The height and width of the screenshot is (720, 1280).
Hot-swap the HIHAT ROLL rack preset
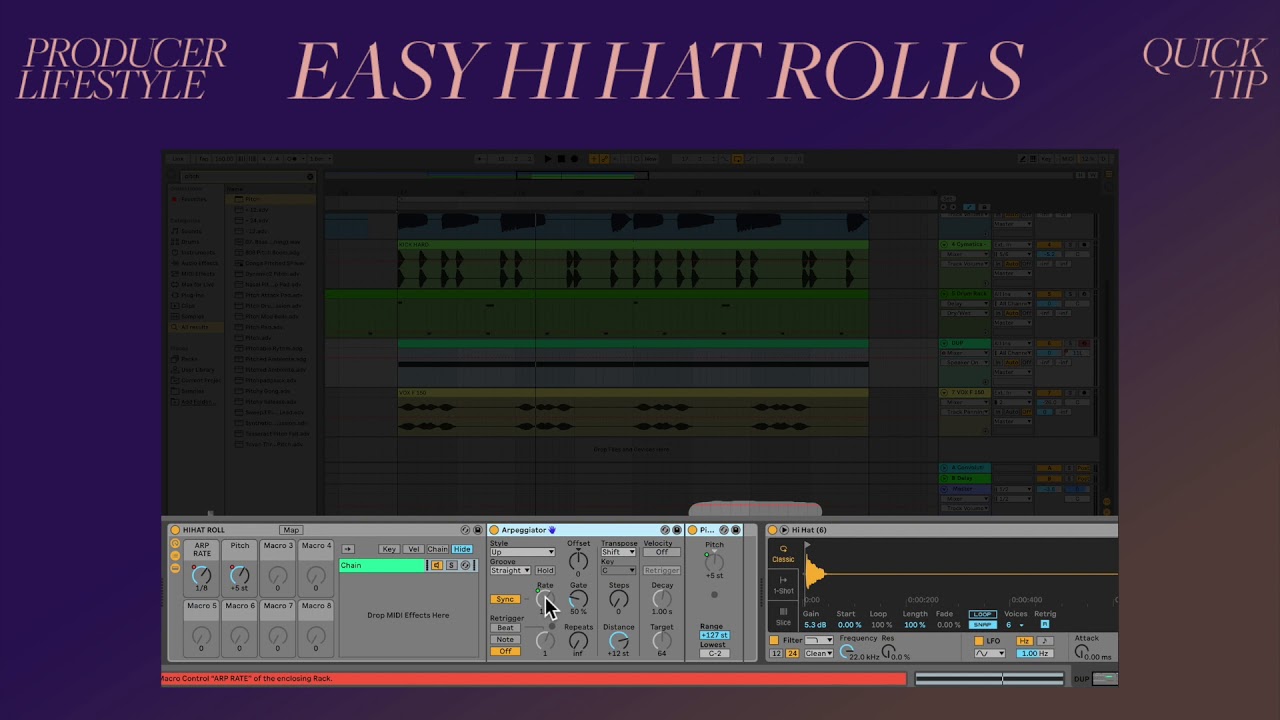[x=465, y=530]
